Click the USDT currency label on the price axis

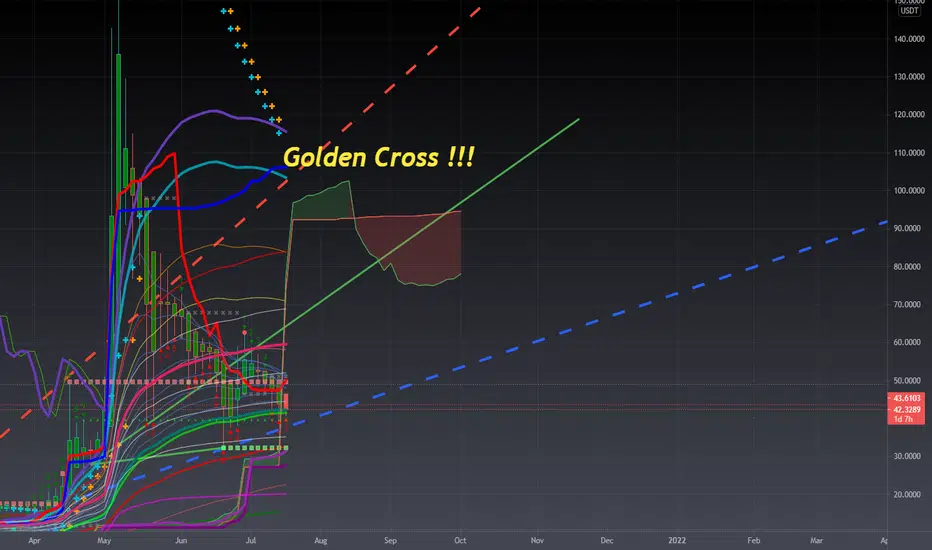(909, 11)
